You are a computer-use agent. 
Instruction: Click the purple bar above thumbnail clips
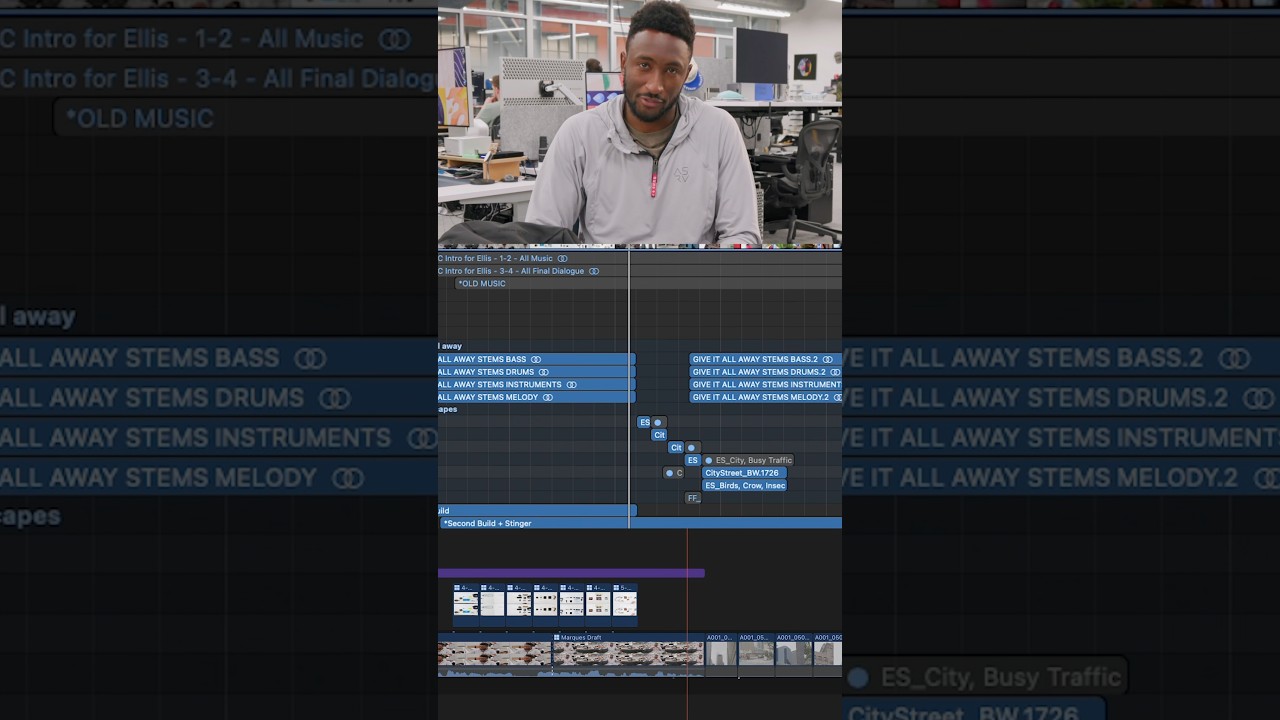(571, 573)
